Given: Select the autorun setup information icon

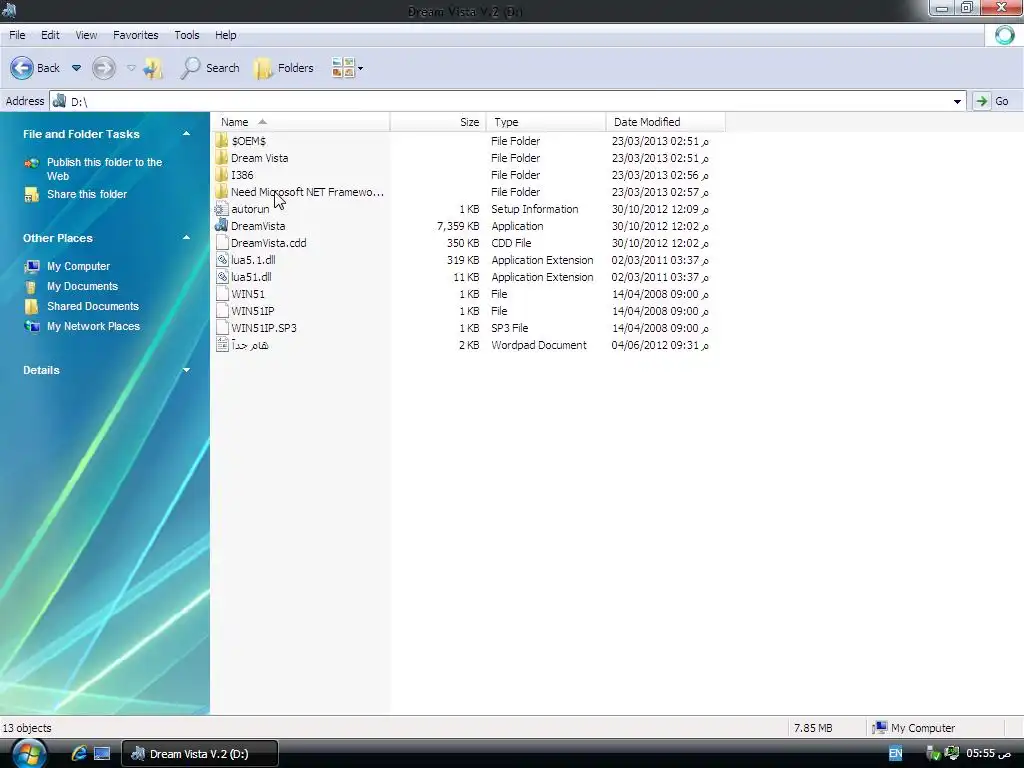Looking at the screenshot, I should point(221,209).
